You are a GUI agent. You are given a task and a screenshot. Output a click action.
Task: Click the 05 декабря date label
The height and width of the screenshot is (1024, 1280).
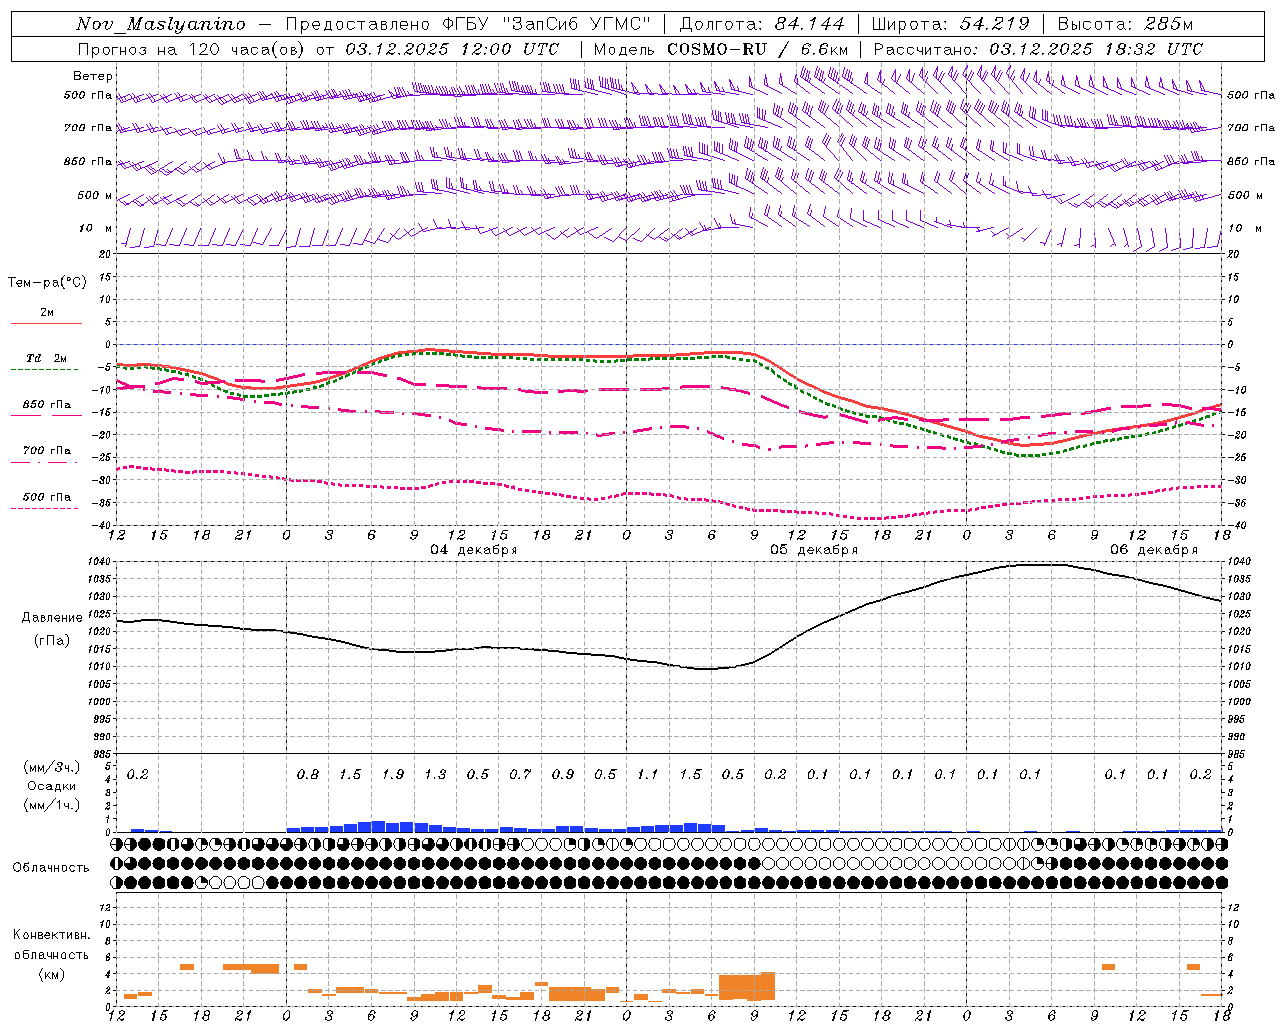814,550
